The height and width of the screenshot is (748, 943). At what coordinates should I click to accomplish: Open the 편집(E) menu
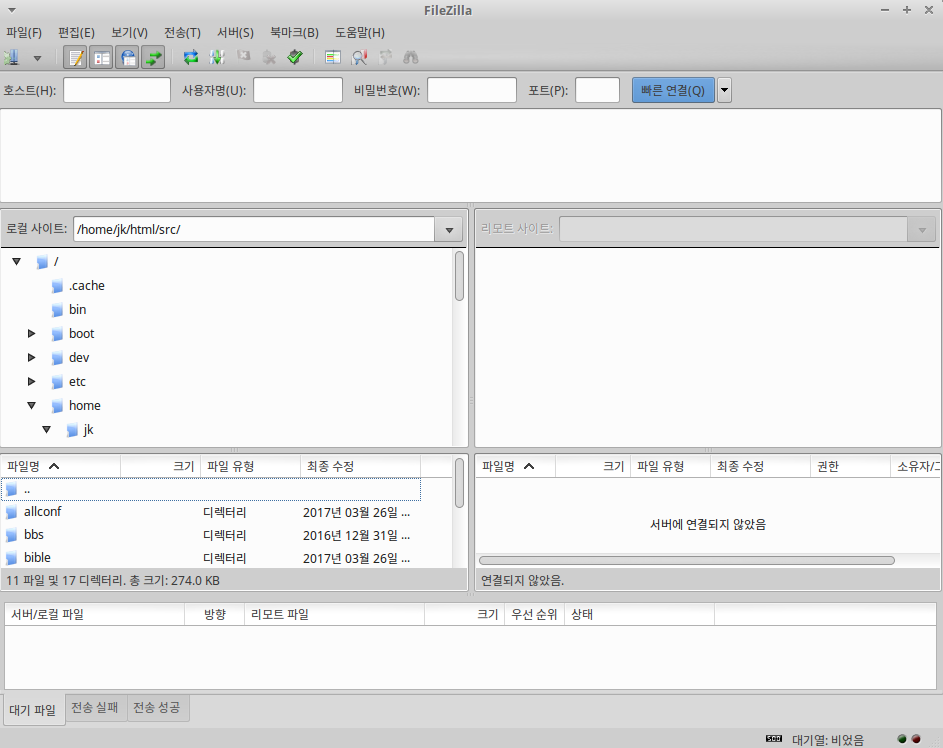coord(76,32)
